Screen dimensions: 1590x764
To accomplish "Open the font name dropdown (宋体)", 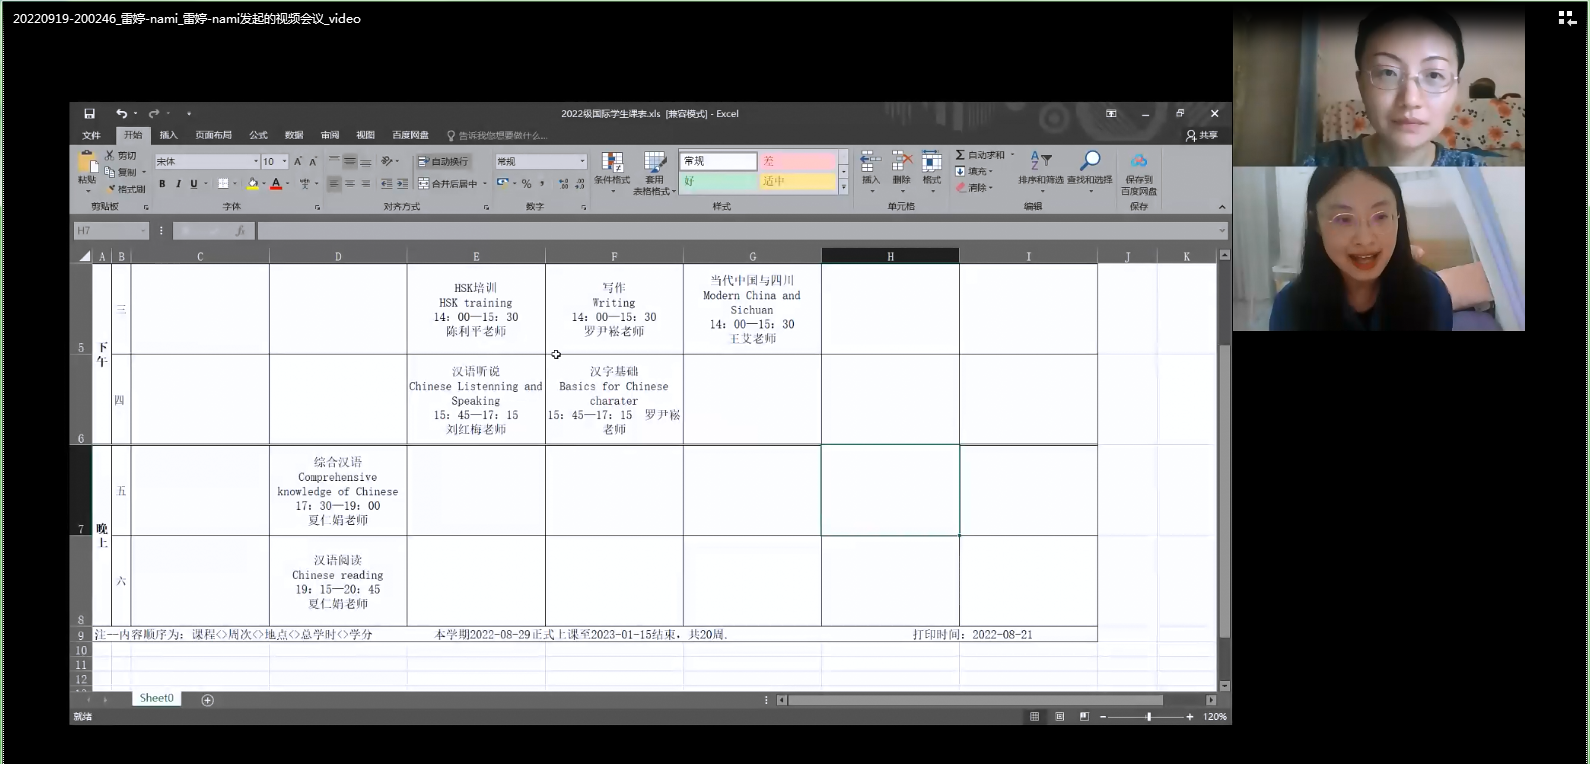I will coord(254,161).
